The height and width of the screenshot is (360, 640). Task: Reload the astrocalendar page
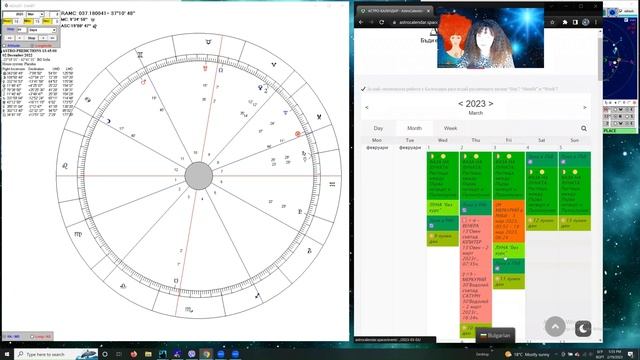click(382, 22)
